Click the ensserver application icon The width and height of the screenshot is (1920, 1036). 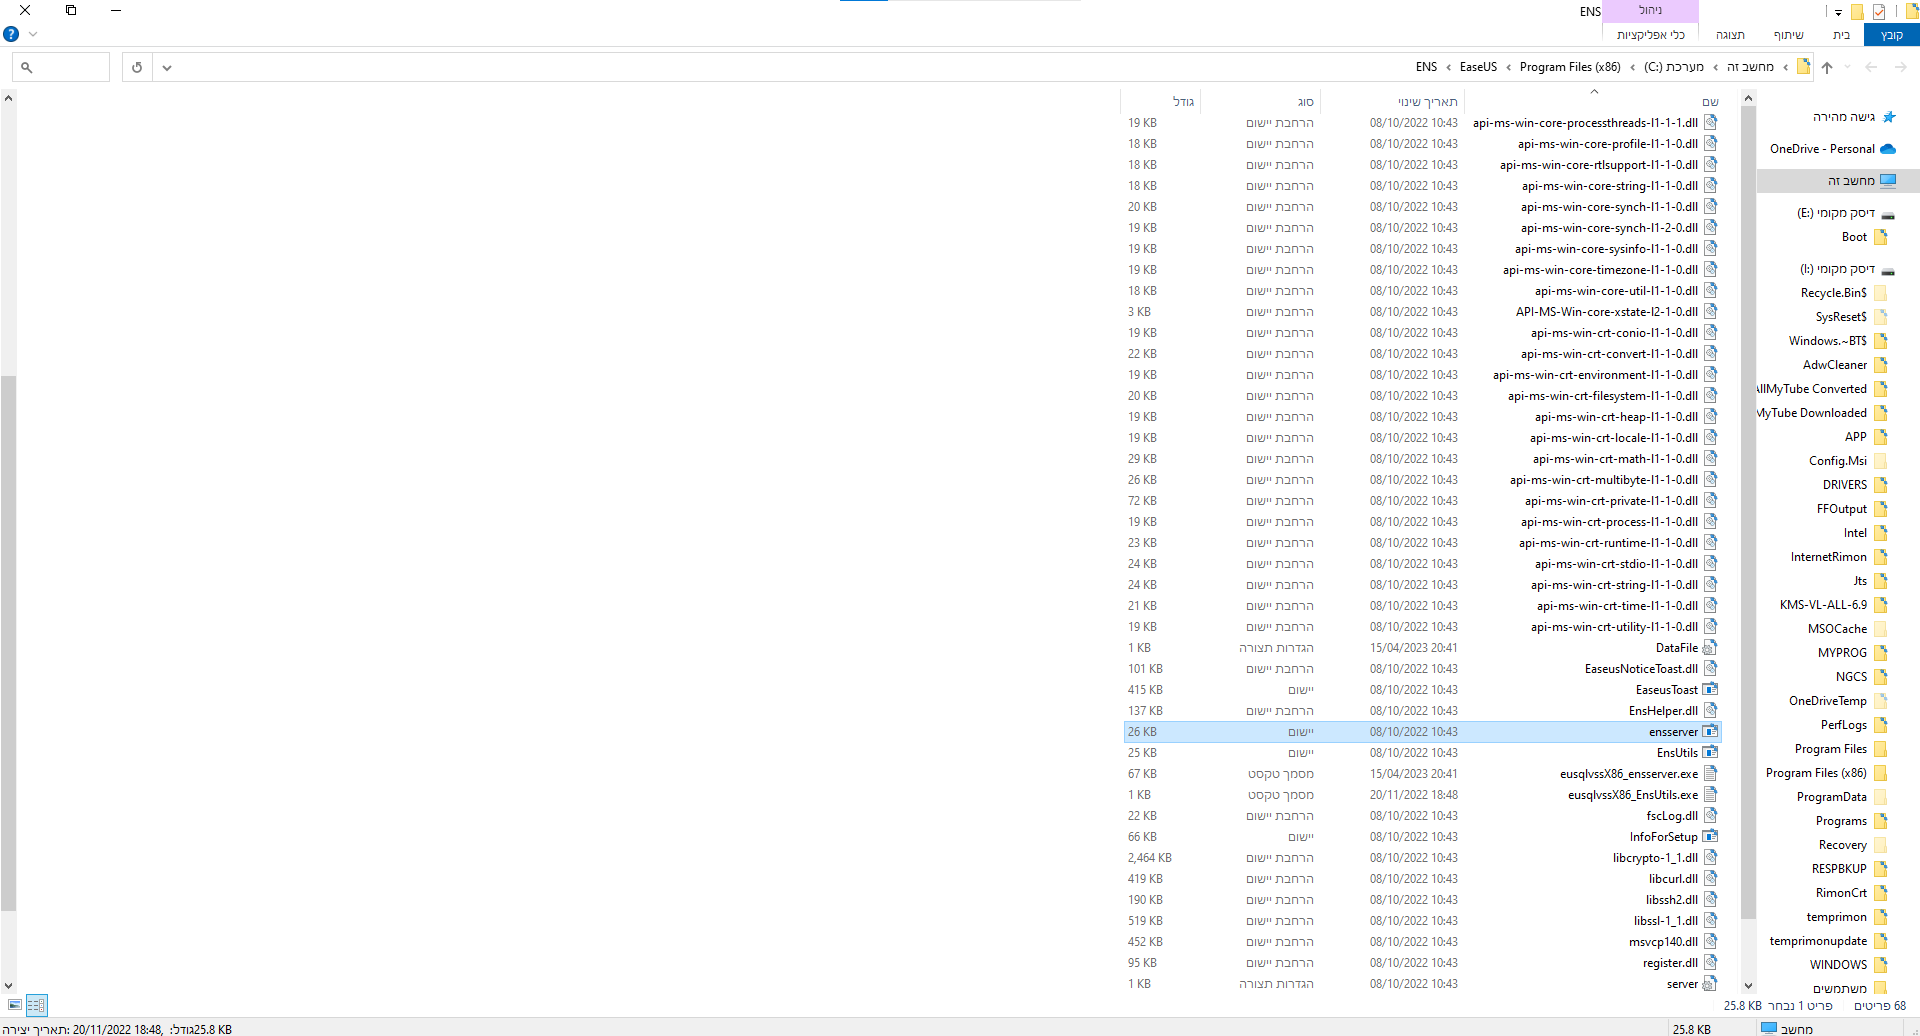[x=1710, y=732]
